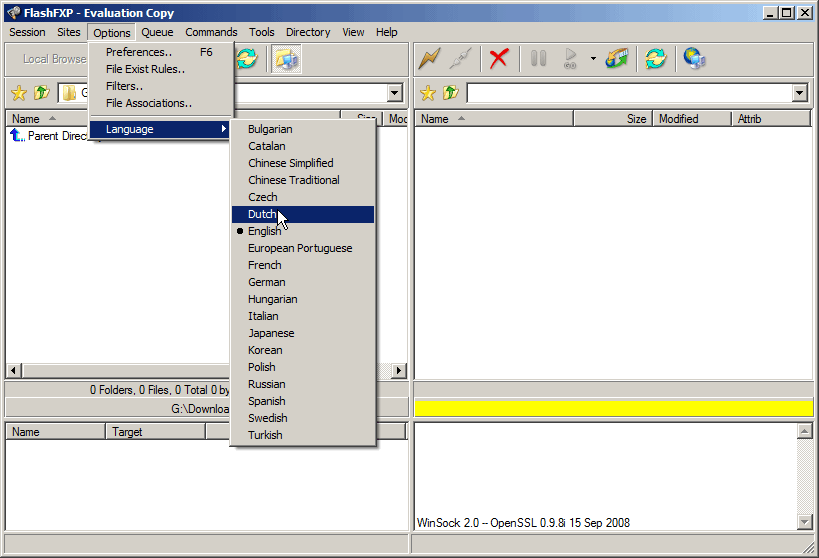Image resolution: width=819 pixels, height=558 pixels.
Task: Sort right pane by Attrib column
Action: click(x=771, y=119)
